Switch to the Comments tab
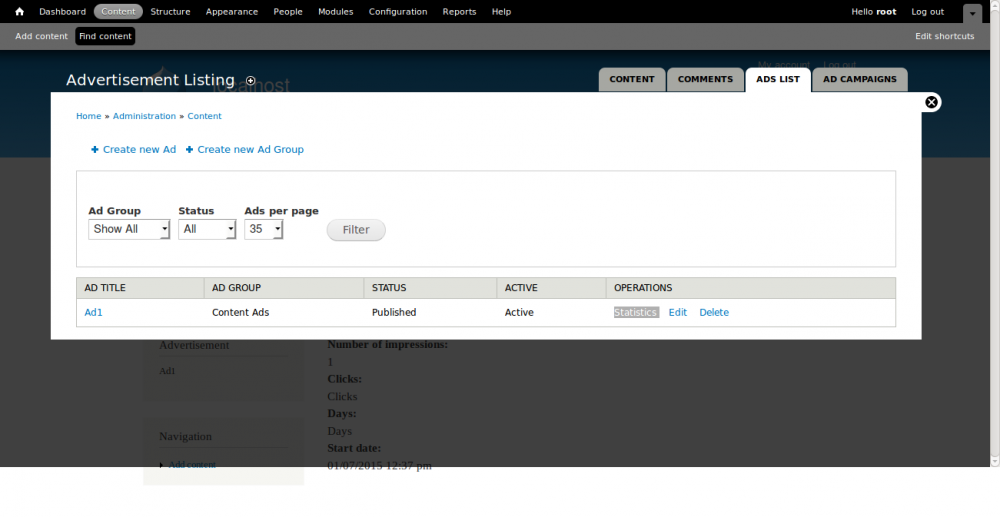1000x517 pixels. click(705, 79)
